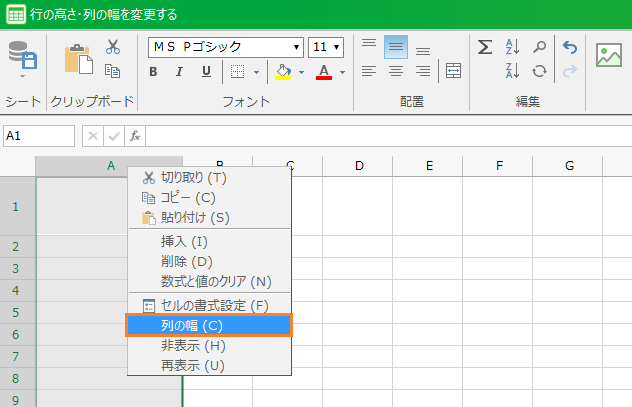The height and width of the screenshot is (407, 632).
Task: Center text horizontally
Action: coord(396,71)
